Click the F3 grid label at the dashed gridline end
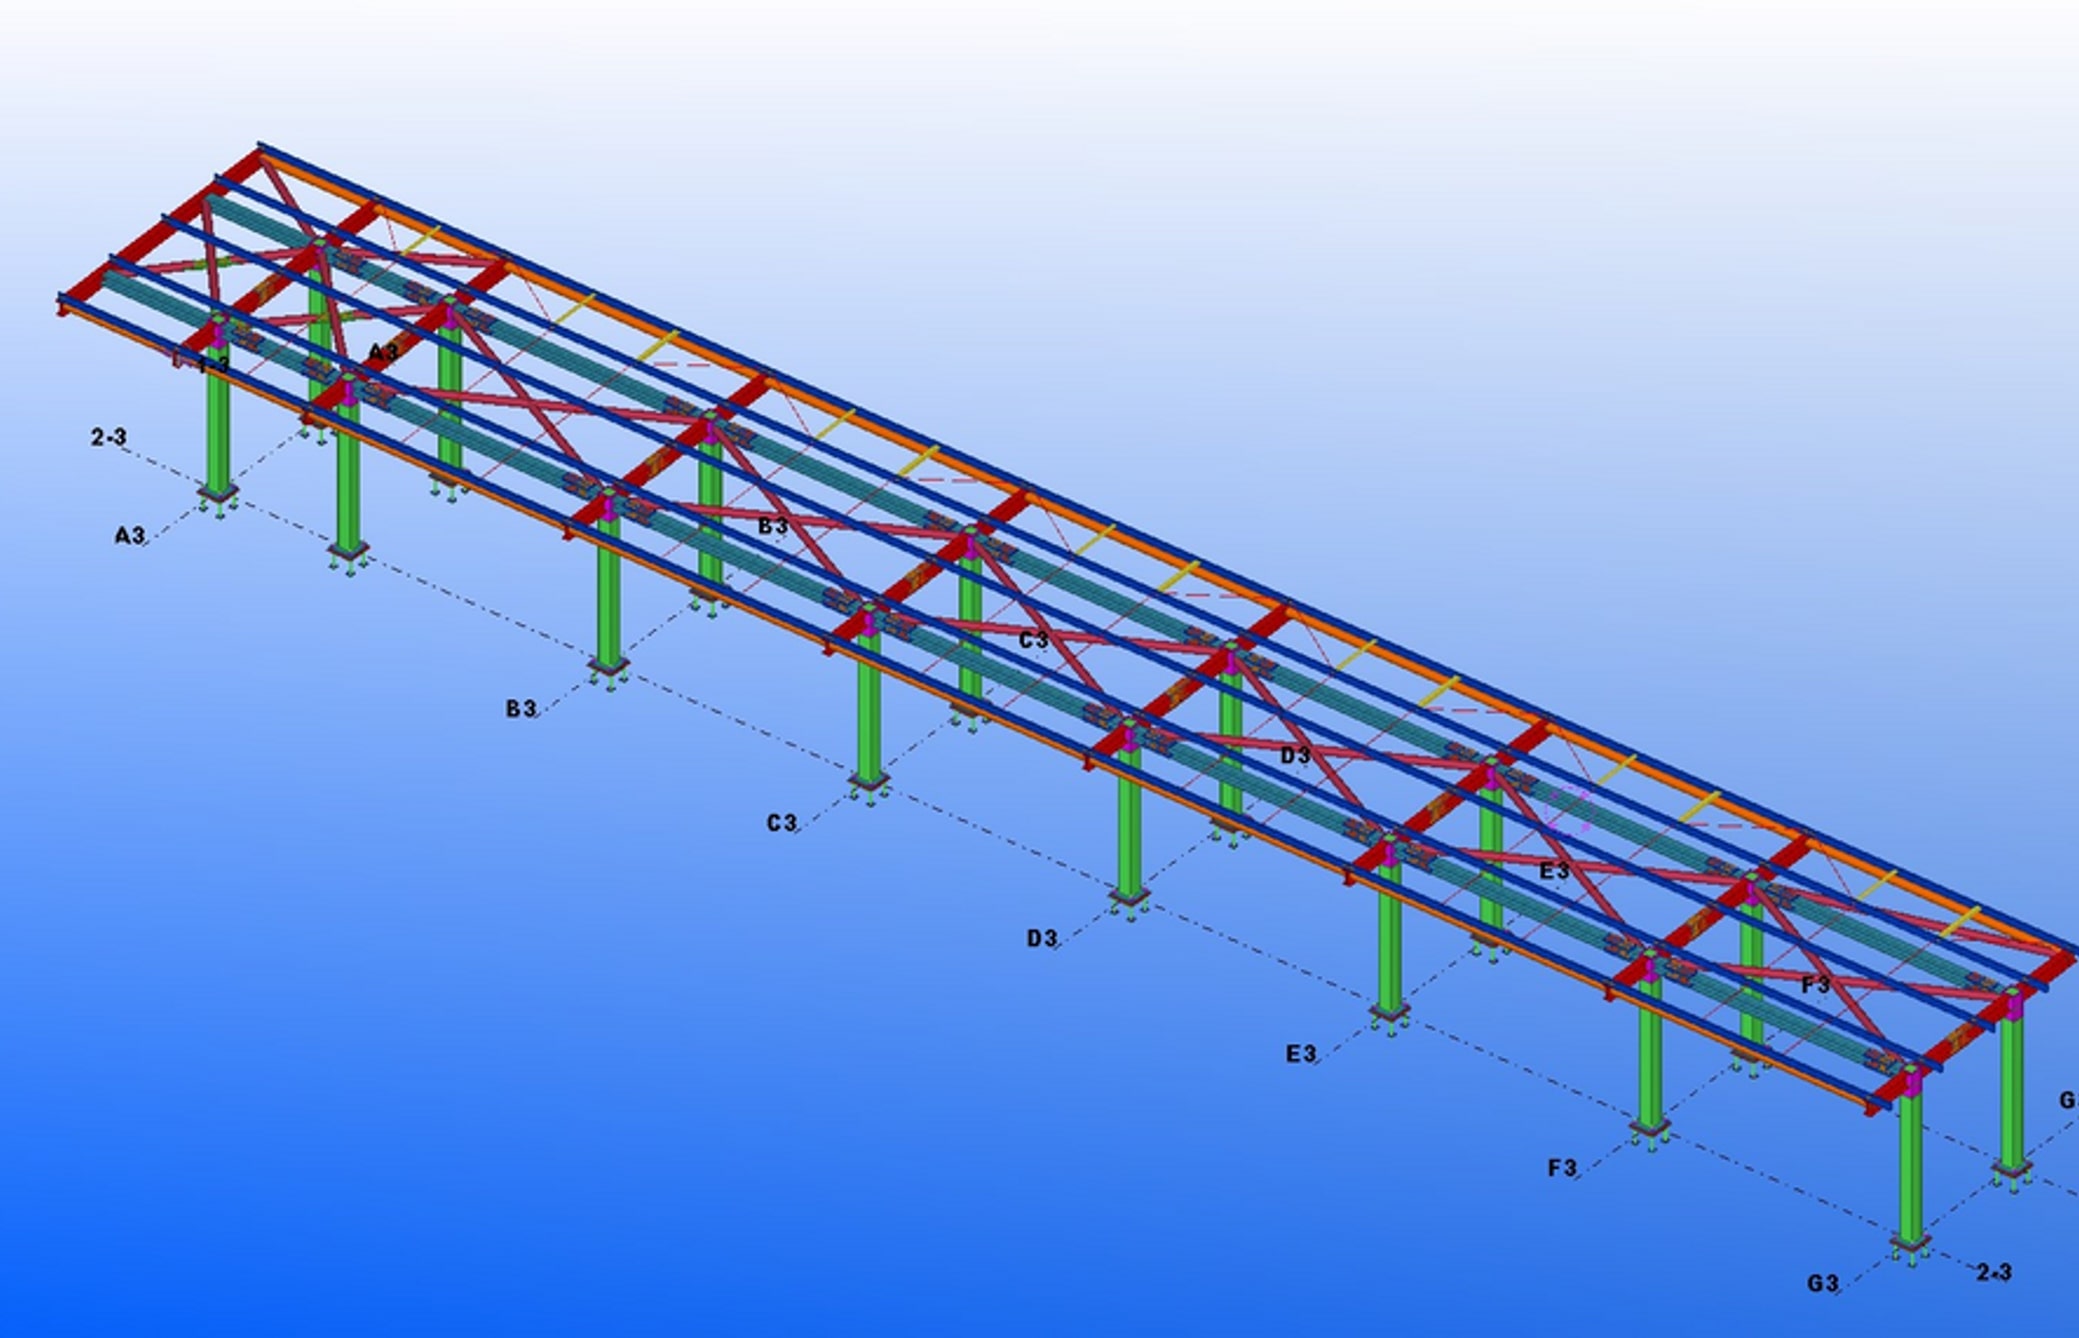The height and width of the screenshot is (1338, 2079). tap(1562, 1168)
